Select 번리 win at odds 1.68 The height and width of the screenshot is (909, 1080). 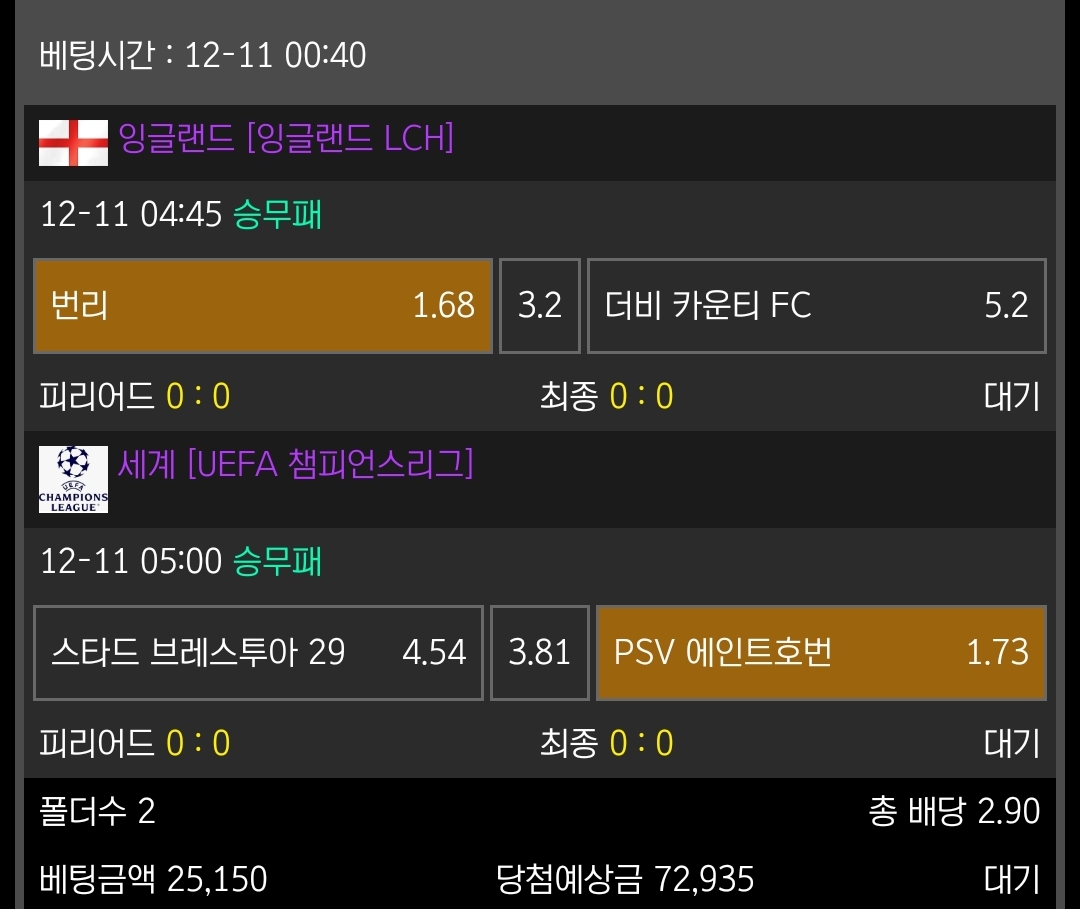263,306
